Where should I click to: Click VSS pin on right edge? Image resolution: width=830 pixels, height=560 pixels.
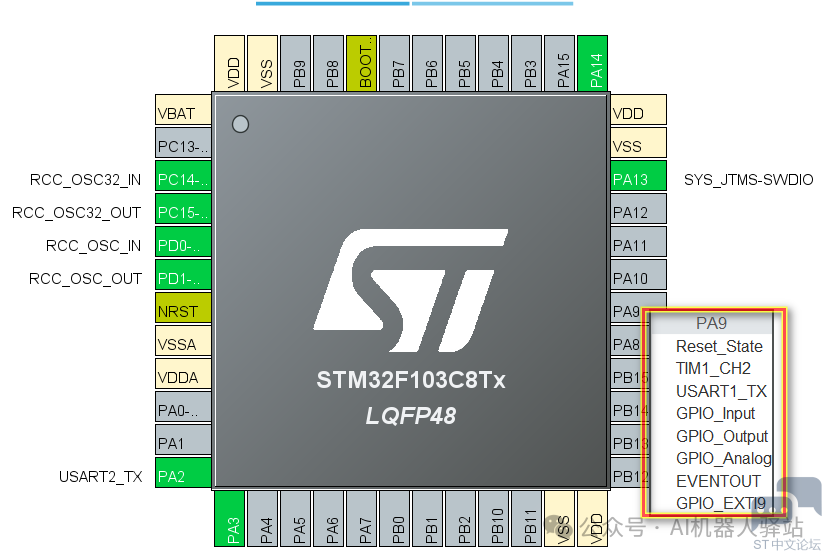coord(638,142)
